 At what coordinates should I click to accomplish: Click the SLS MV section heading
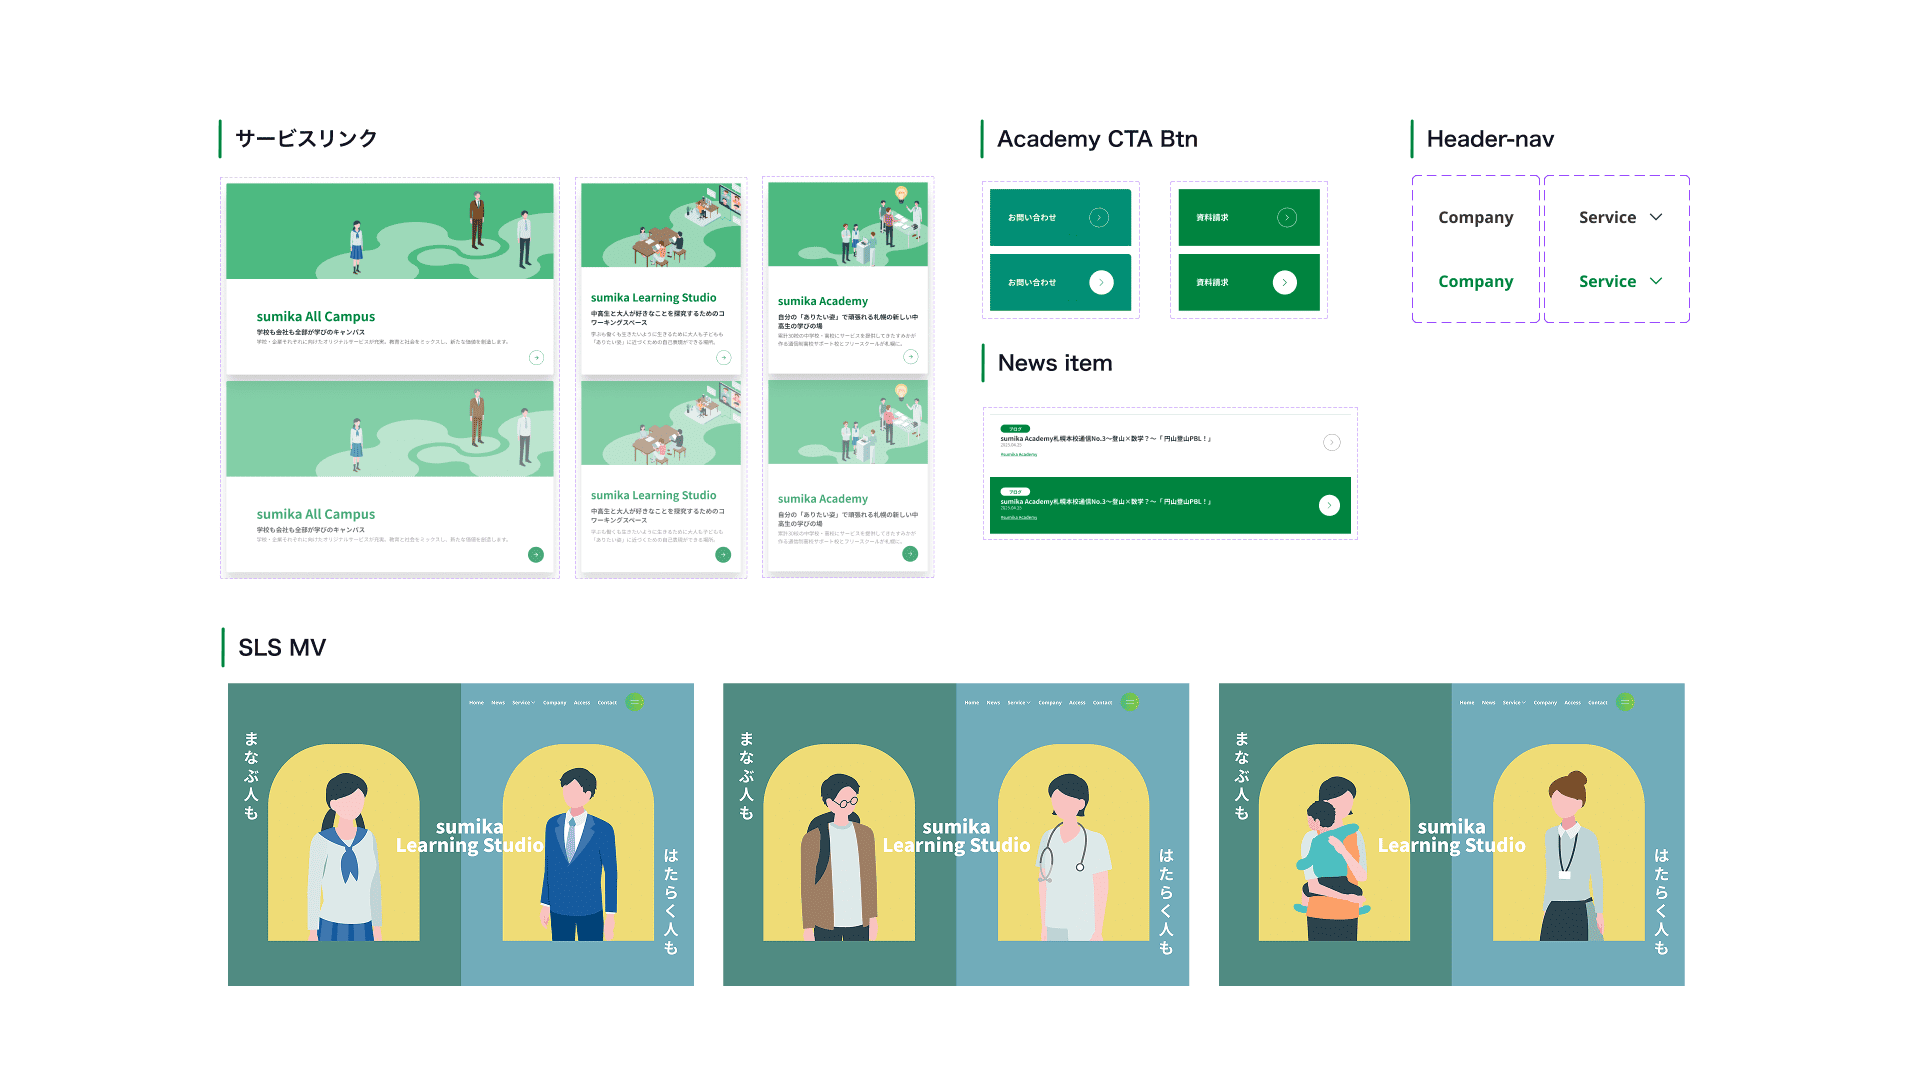[282, 647]
